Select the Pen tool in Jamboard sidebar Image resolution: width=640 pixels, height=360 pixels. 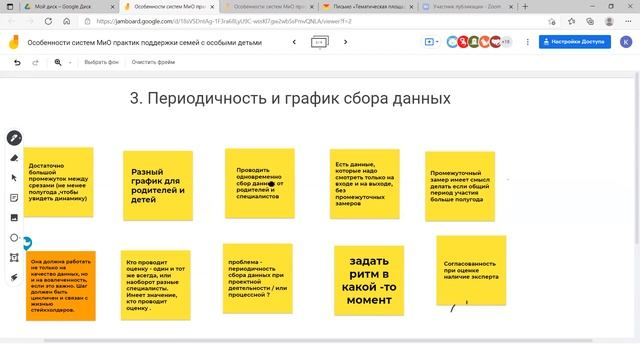pyautogui.click(x=14, y=138)
